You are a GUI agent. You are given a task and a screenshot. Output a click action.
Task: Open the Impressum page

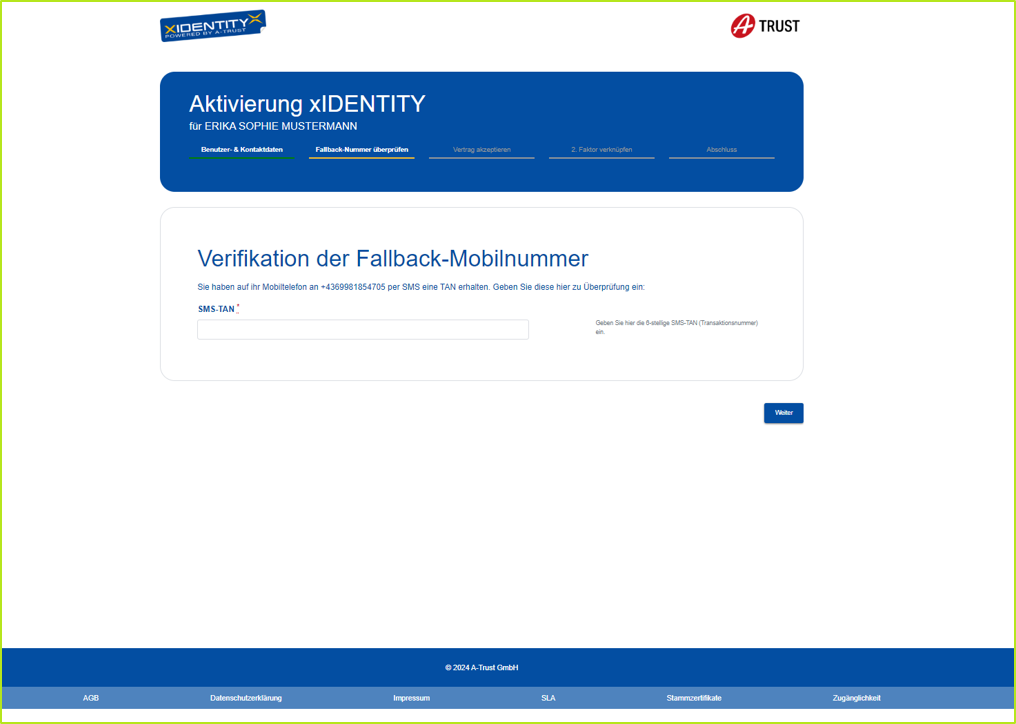pos(411,698)
